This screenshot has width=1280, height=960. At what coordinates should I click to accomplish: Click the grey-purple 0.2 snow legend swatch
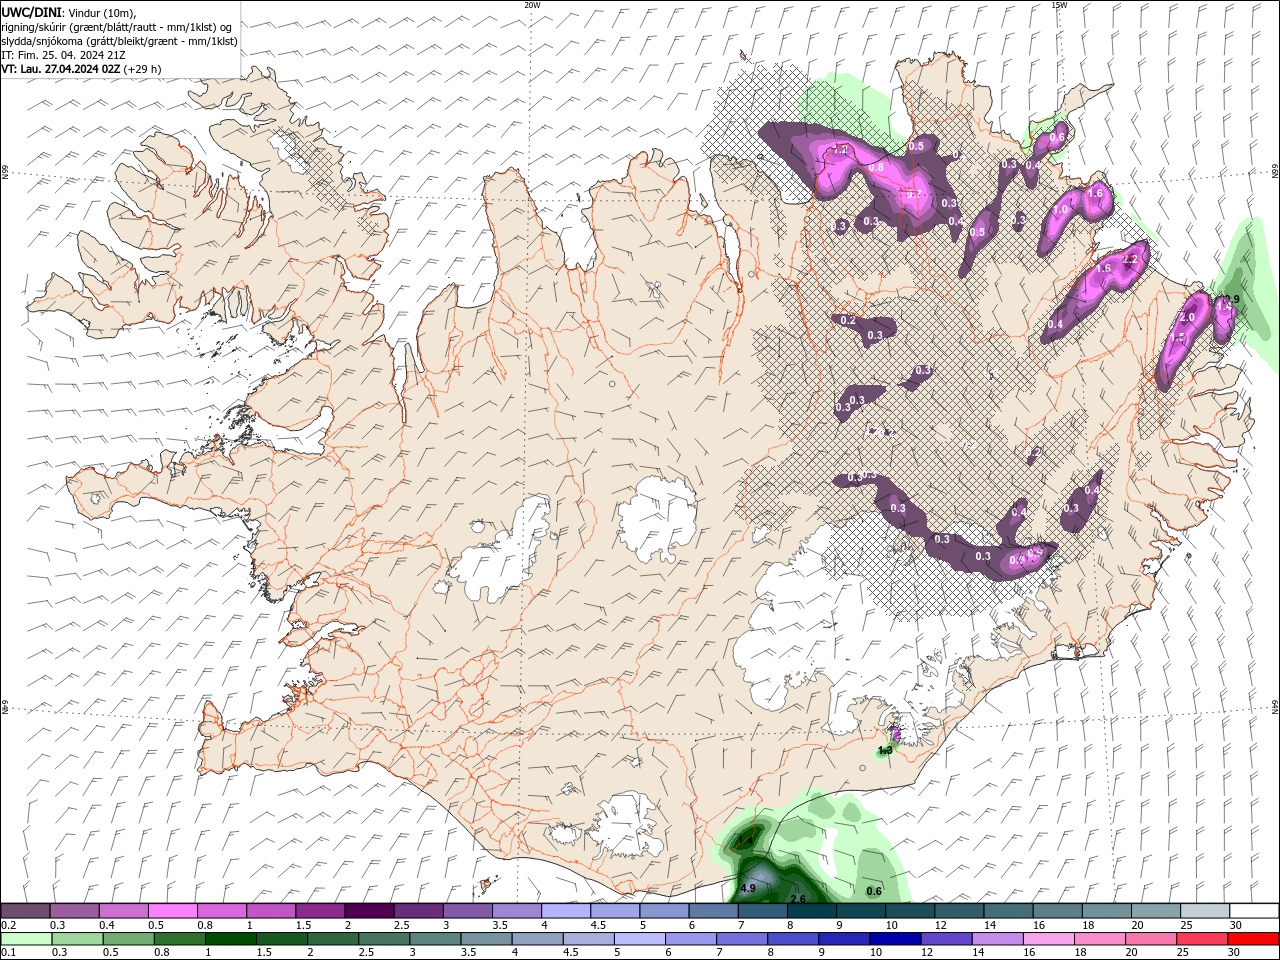click(x=25, y=911)
